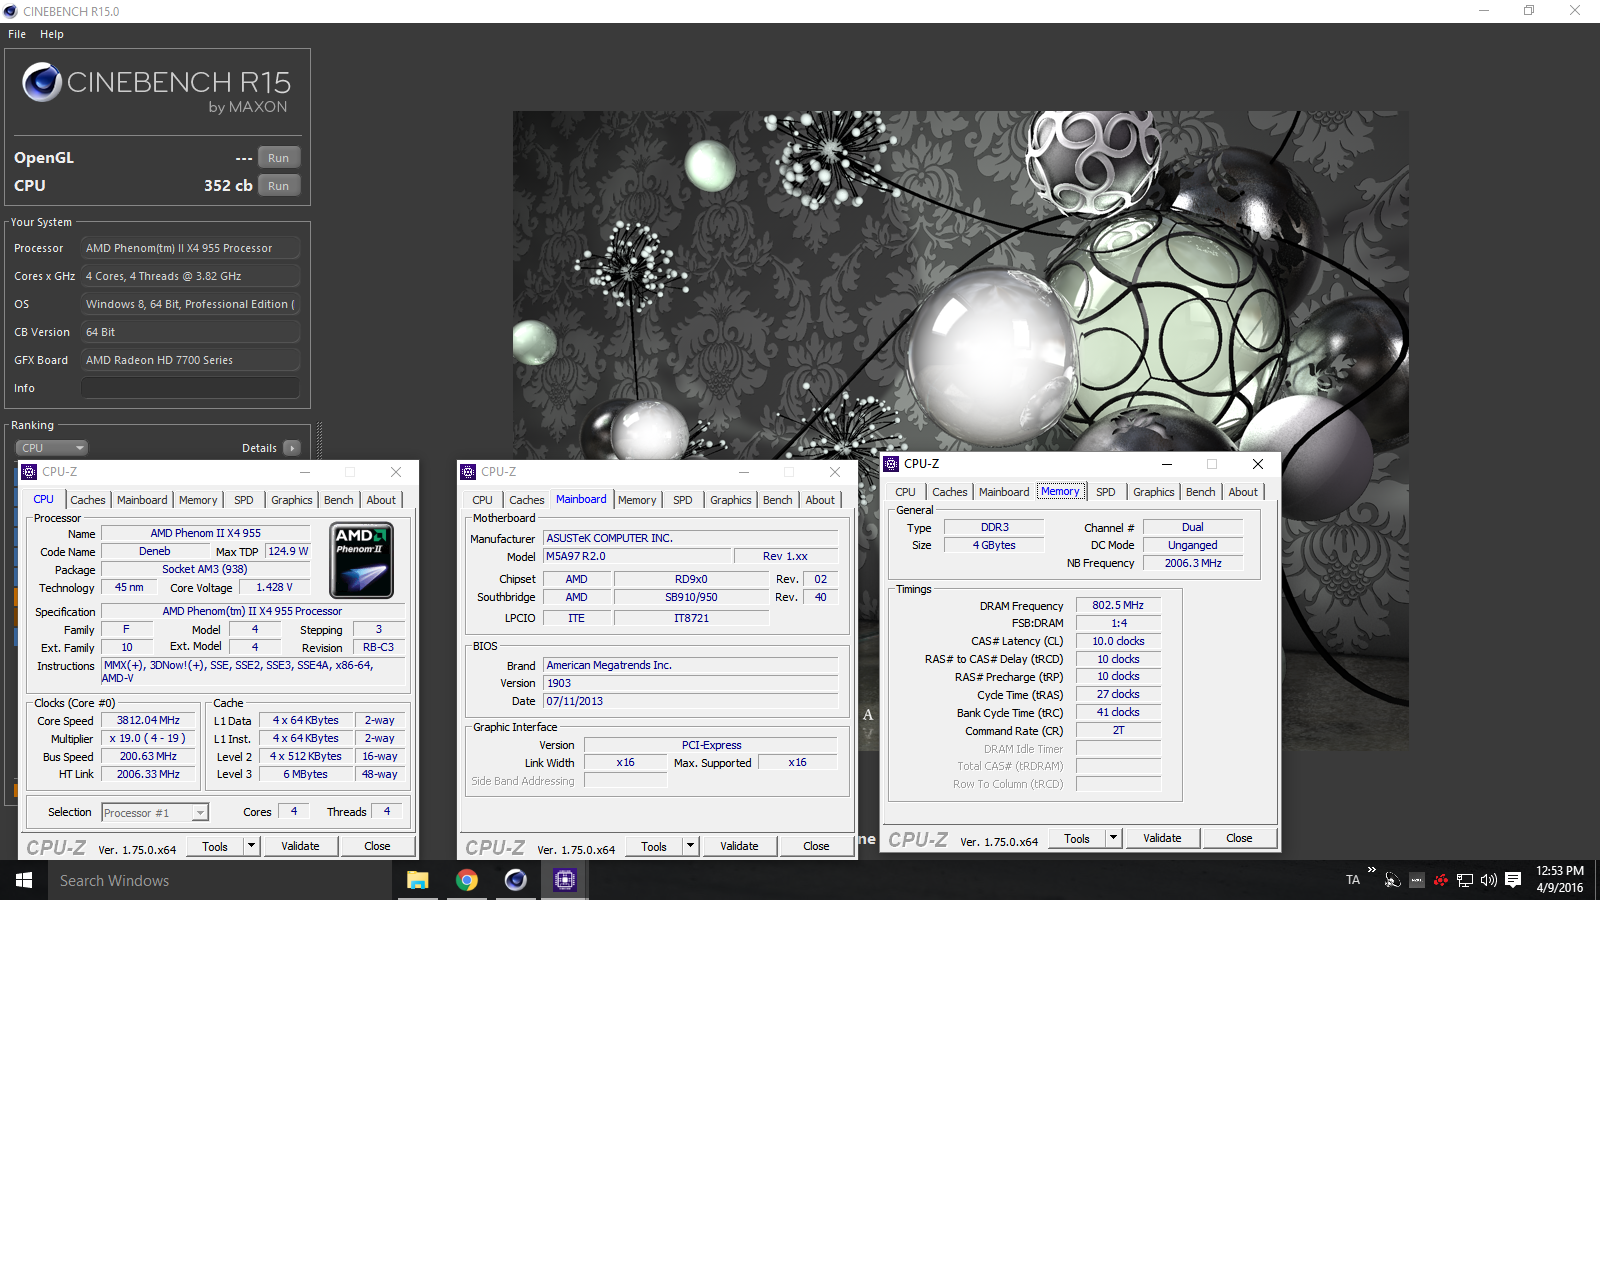
Task: Open the Action Center notifications icon
Action: (x=1513, y=880)
